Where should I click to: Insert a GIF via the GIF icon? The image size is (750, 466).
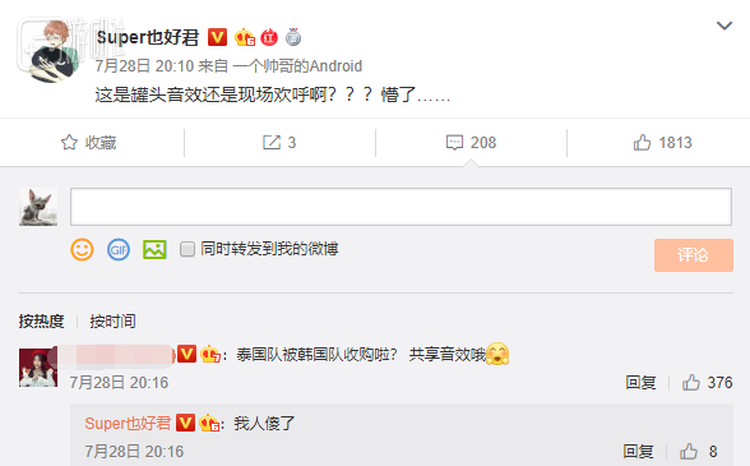point(118,250)
